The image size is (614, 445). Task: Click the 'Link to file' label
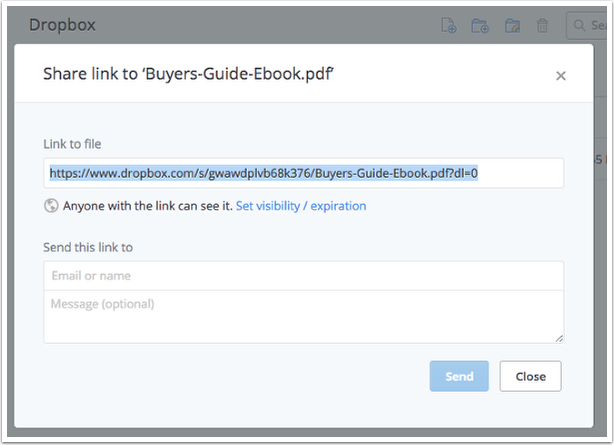tap(72, 144)
